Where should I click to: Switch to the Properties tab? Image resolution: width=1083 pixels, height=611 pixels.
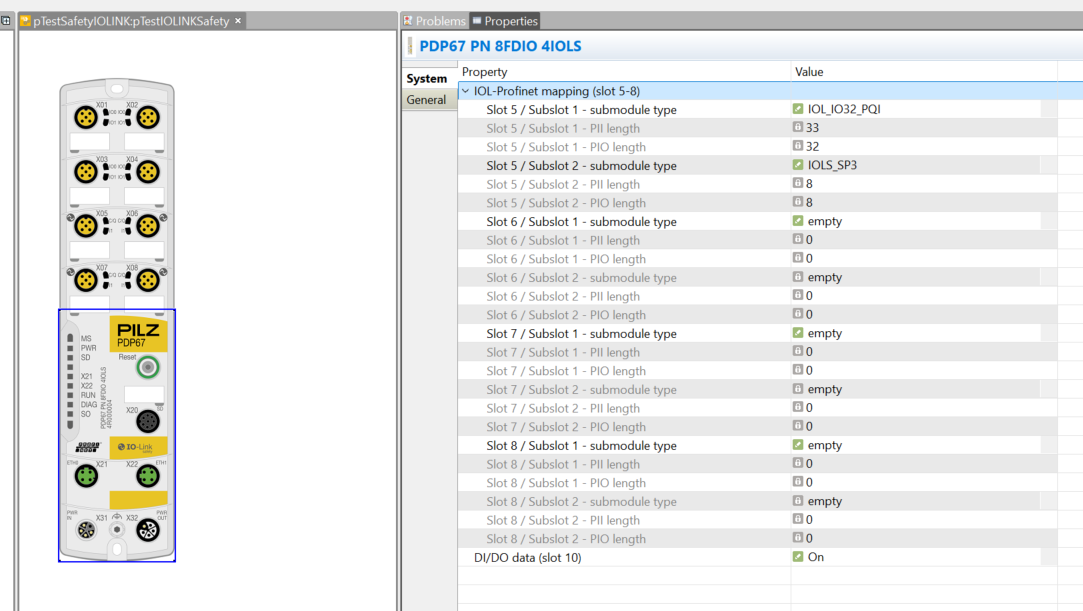pos(505,21)
